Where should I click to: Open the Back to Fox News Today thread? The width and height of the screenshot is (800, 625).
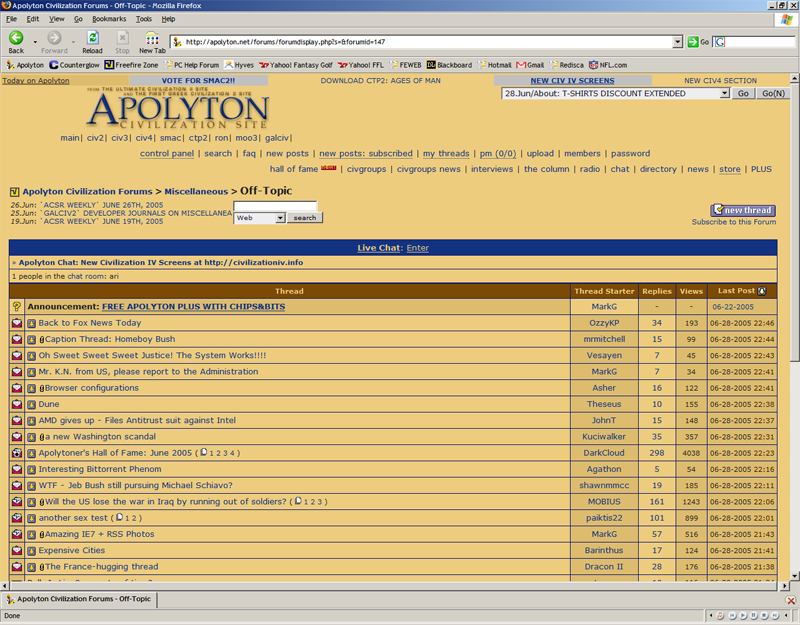tap(90, 323)
